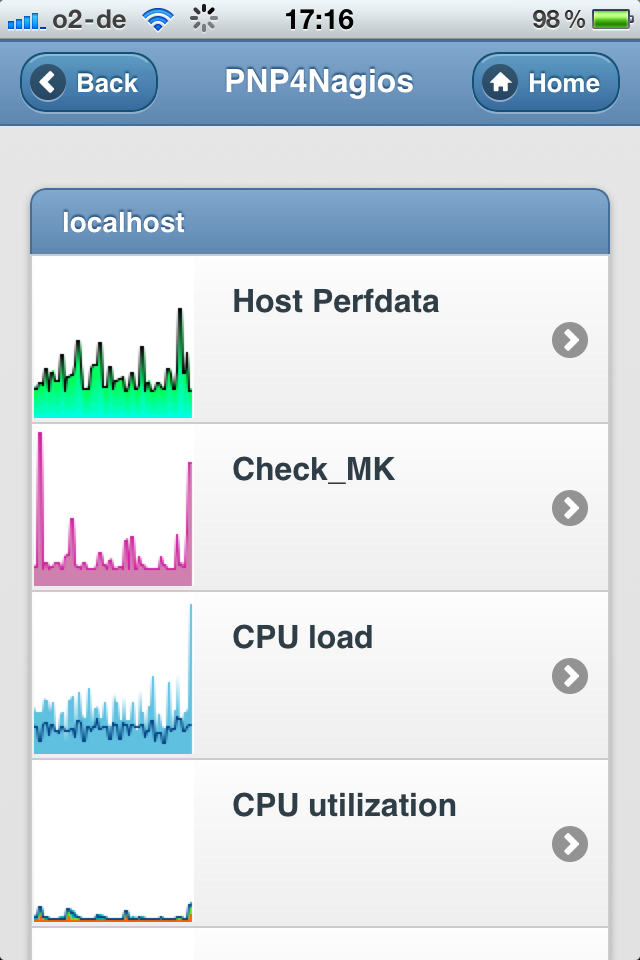Select the Host Perfdata green graph thumbnail
Screen dimensions: 640x960
[113, 339]
